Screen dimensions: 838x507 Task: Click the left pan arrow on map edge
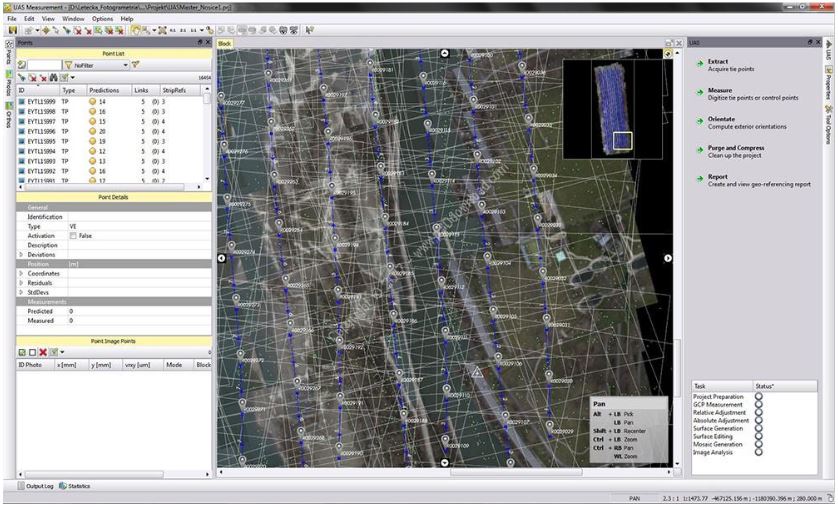pyautogui.click(x=221, y=258)
